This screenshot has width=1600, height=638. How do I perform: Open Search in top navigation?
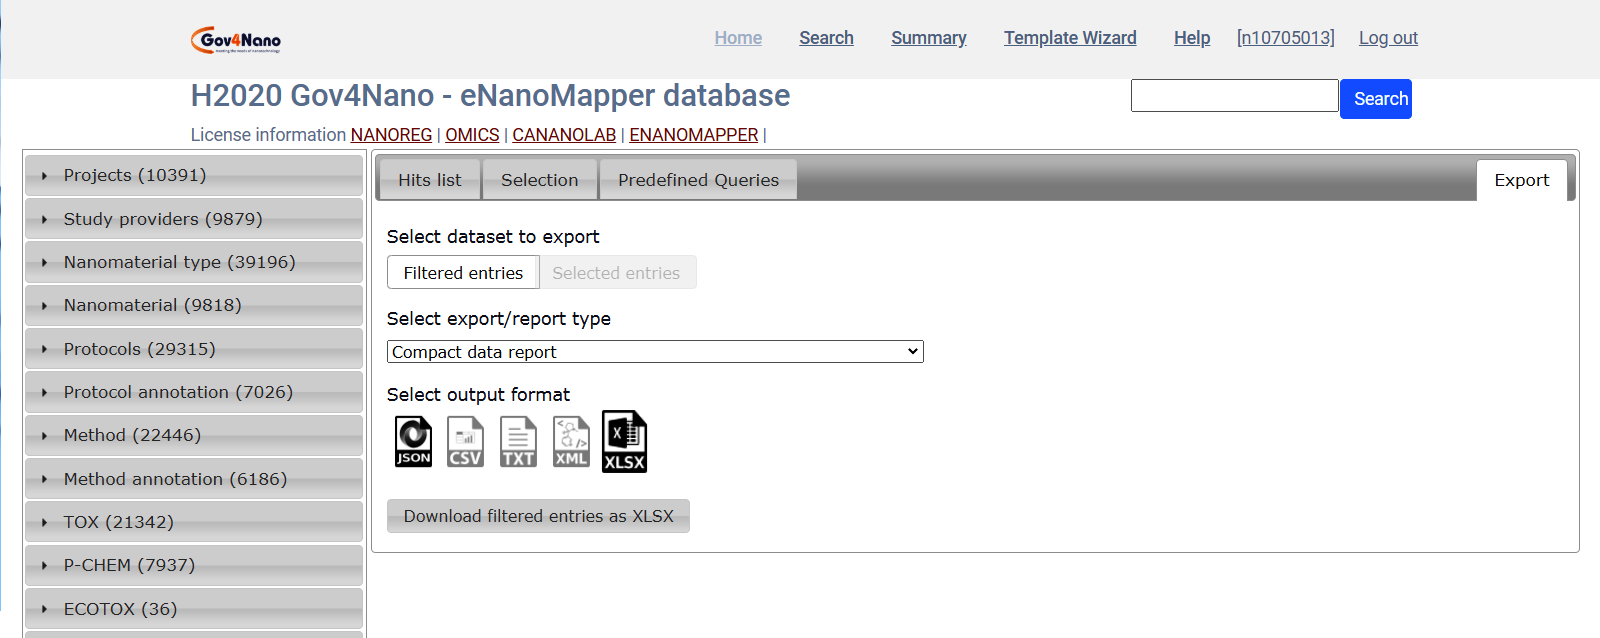click(x=826, y=38)
